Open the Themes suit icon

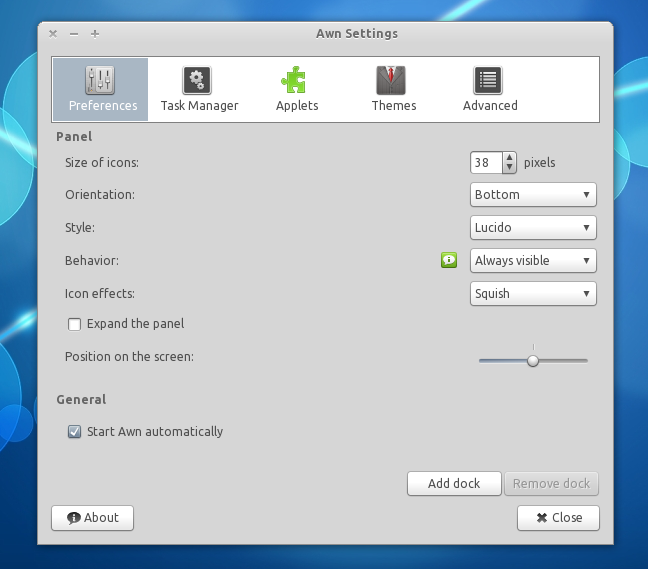(391, 80)
